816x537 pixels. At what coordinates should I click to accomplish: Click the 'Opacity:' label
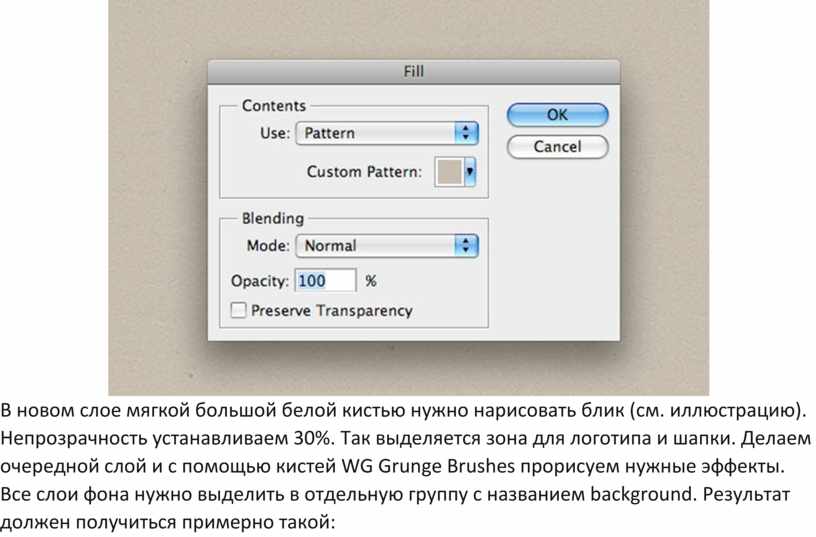260,281
